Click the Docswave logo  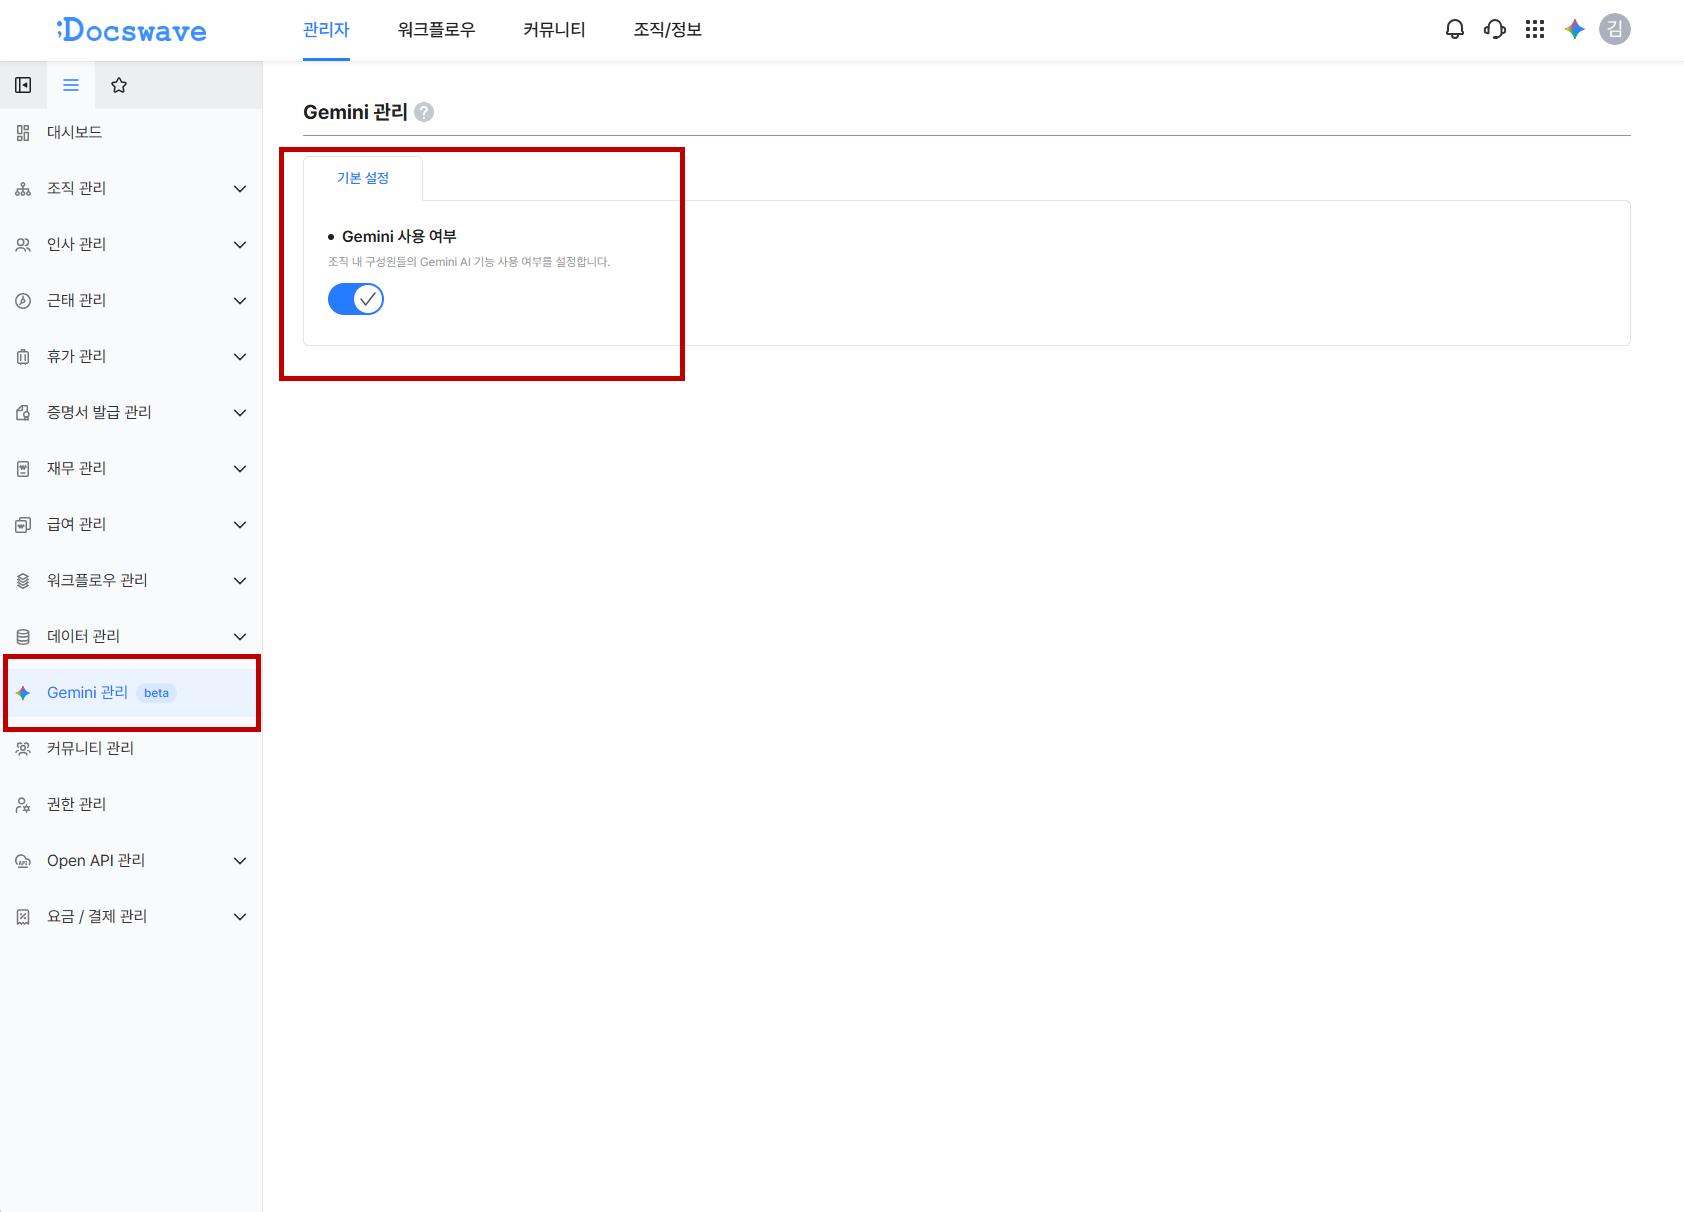(x=132, y=30)
